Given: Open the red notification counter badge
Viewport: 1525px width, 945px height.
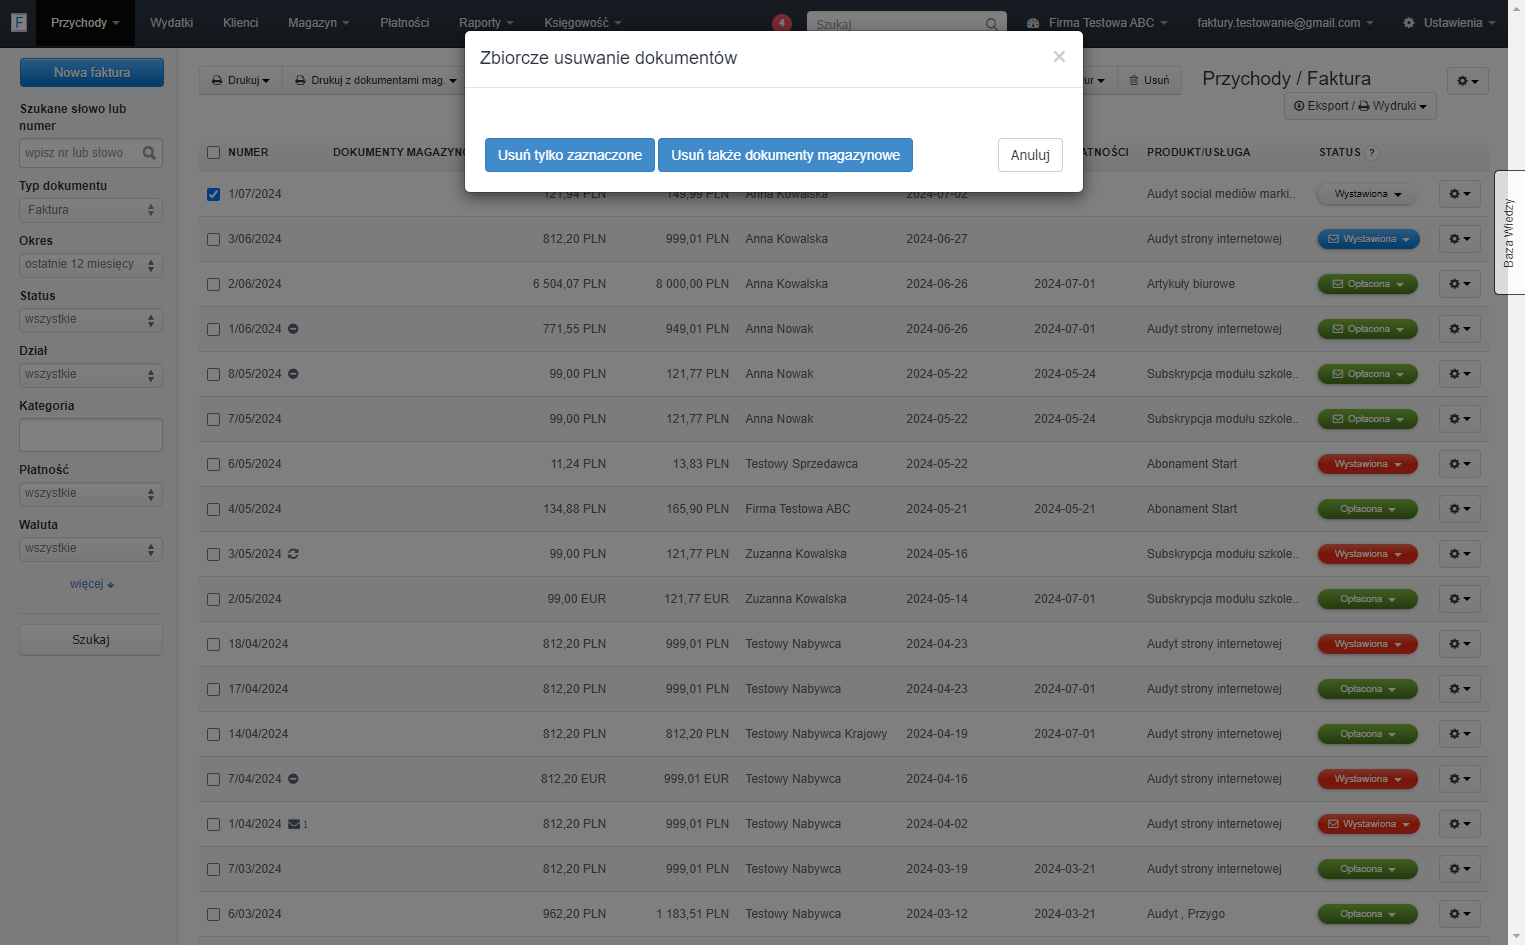Looking at the screenshot, I should tap(782, 23).
